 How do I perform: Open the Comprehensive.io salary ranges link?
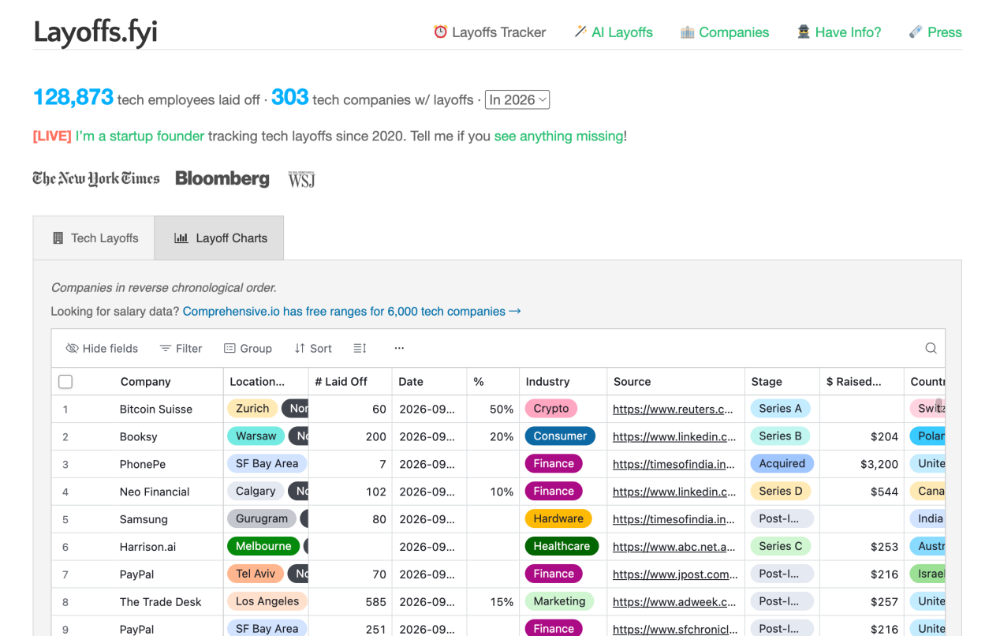352,311
